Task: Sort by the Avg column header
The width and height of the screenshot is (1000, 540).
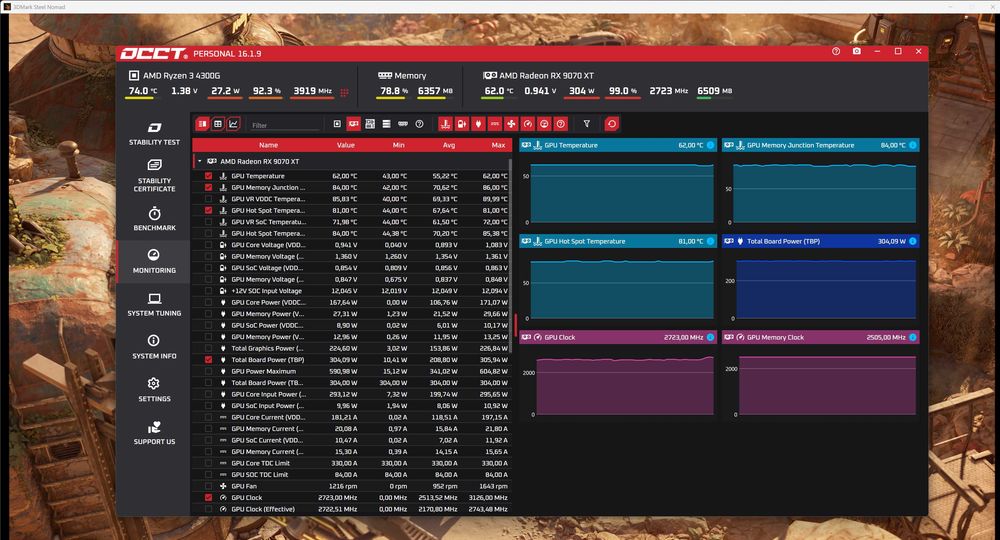Action: point(449,145)
